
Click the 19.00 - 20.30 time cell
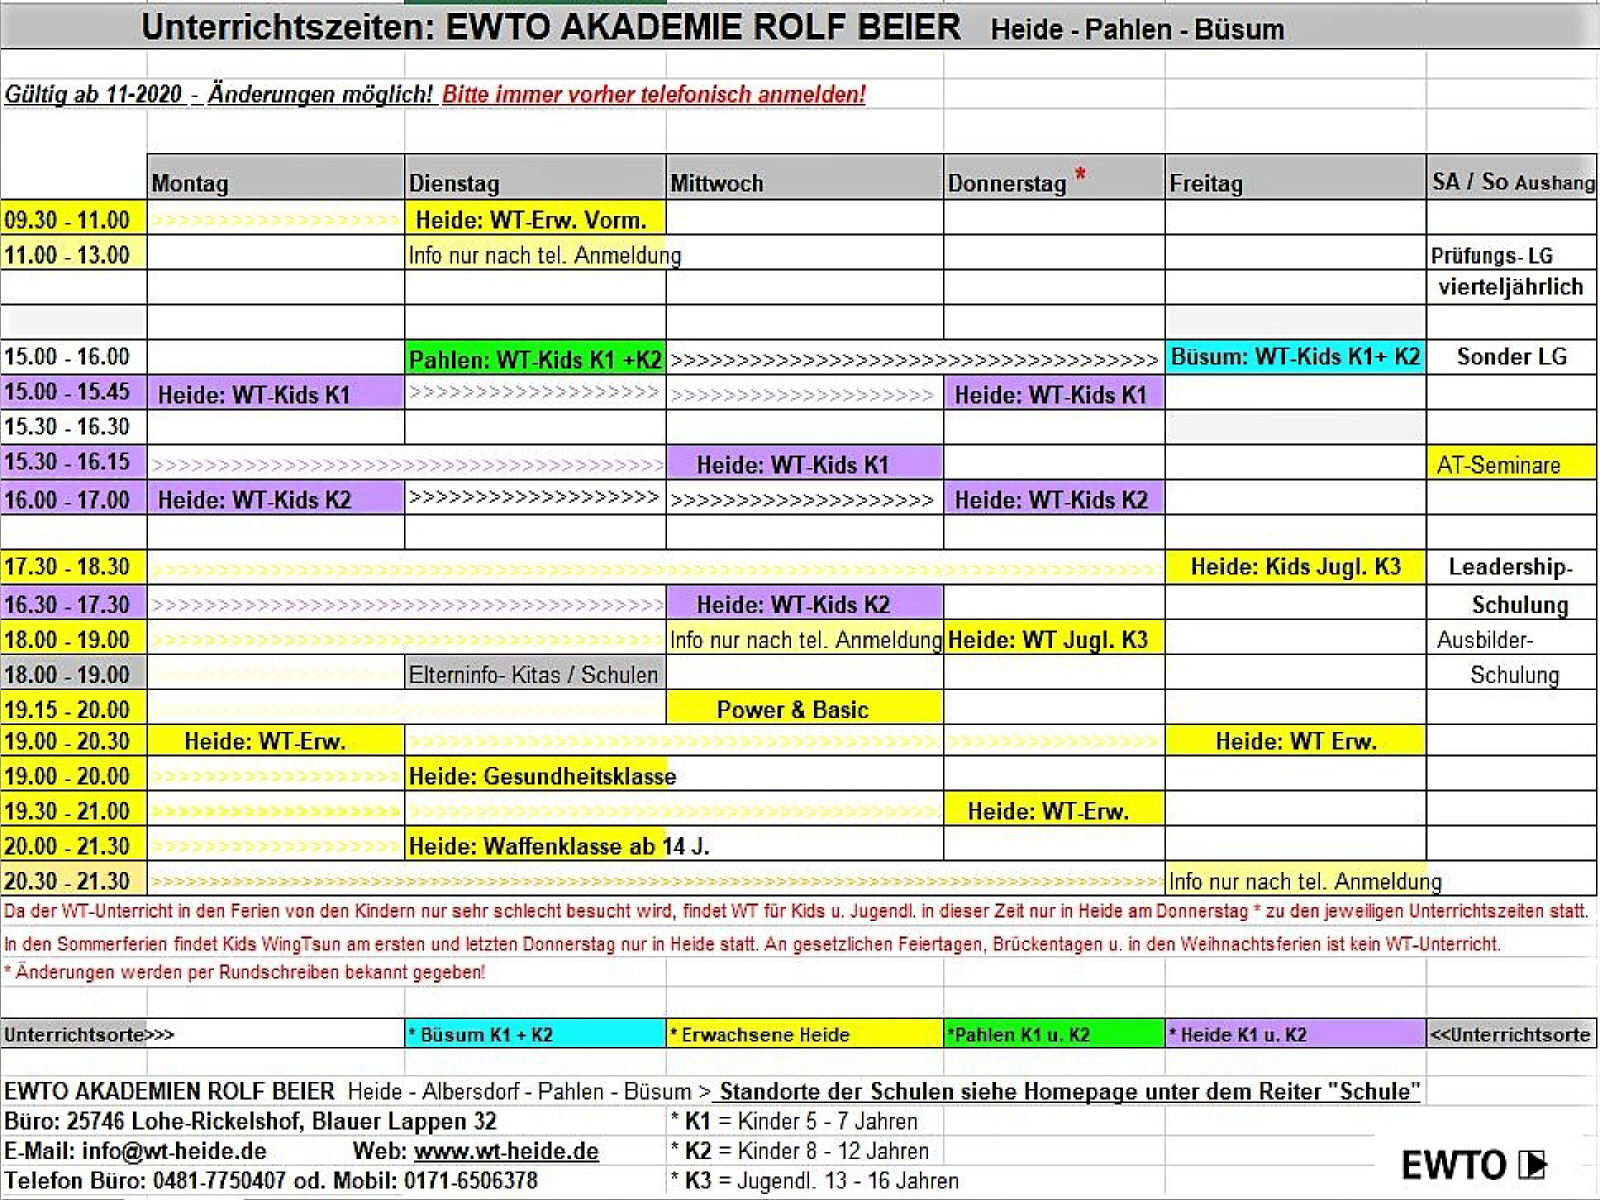74,741
